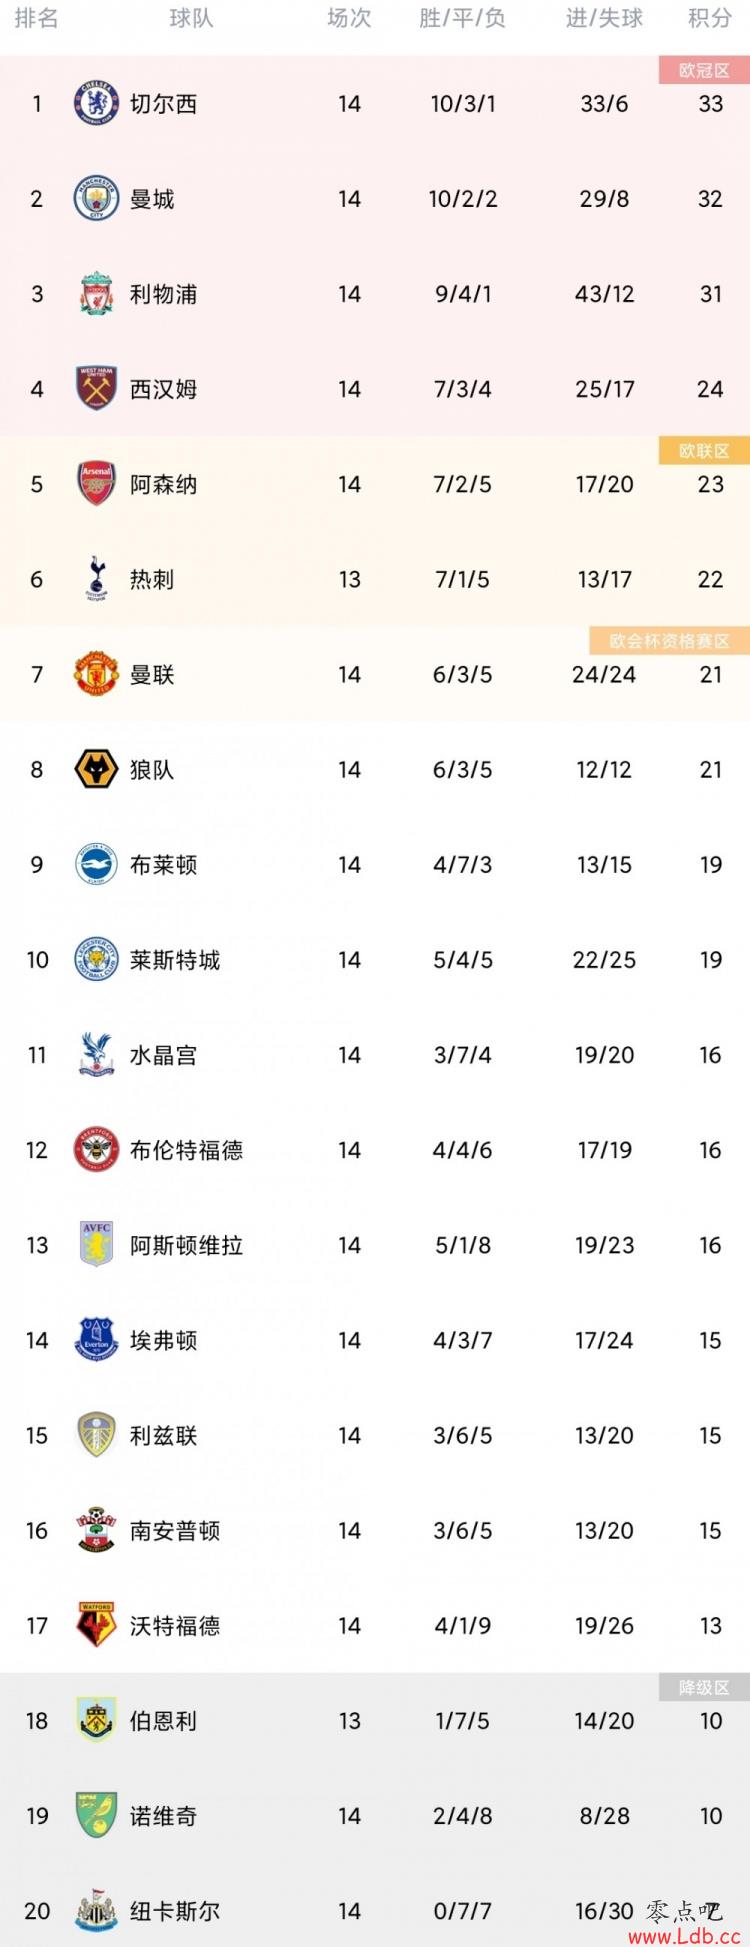Click the Manchester City crest icon

click(x=96, y=199)
